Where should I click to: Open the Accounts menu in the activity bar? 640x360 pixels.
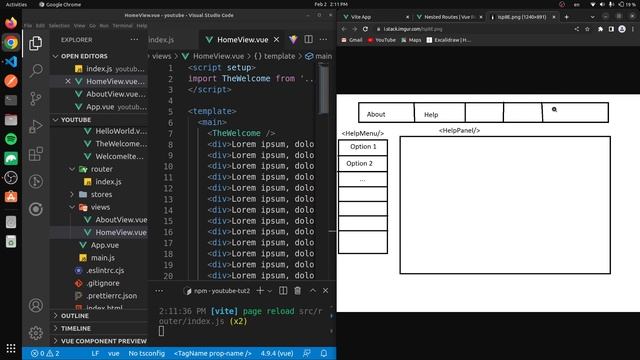pyautogui.click(x=36, y=305)
